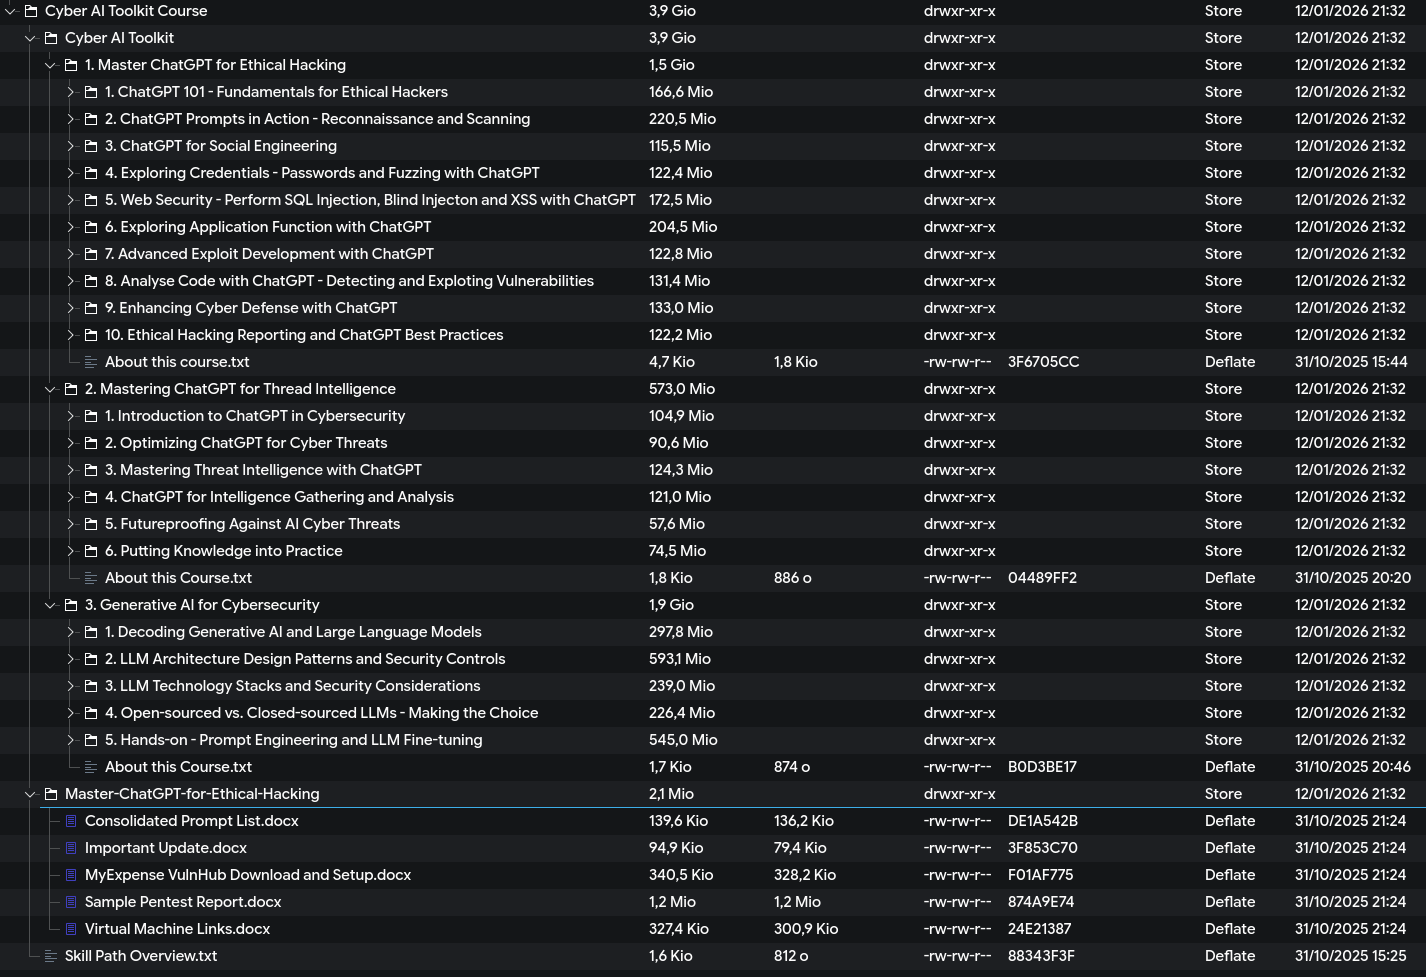The image size is (1426, 977).
Task: Collapse 1. Master ChatGPT for Ethical Hacking
Action: click(x=50, y=65)
